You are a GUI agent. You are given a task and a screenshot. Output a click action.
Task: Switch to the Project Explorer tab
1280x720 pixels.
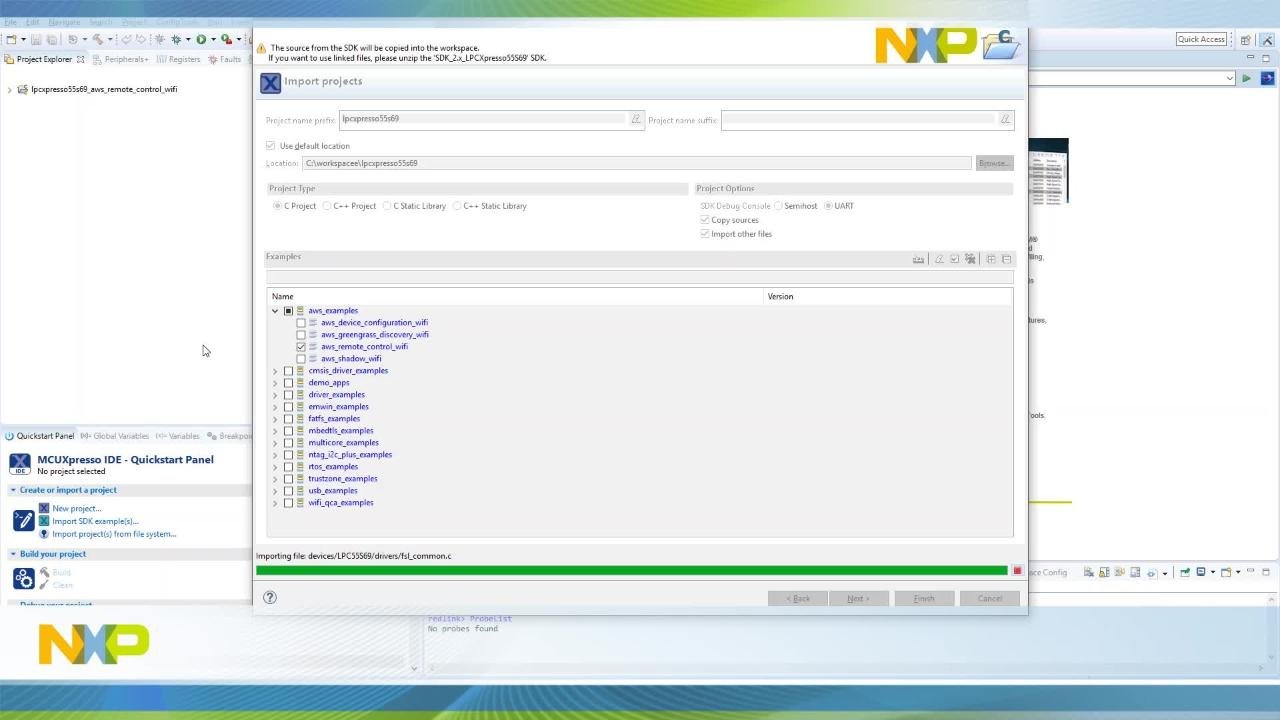click(44, 59)
